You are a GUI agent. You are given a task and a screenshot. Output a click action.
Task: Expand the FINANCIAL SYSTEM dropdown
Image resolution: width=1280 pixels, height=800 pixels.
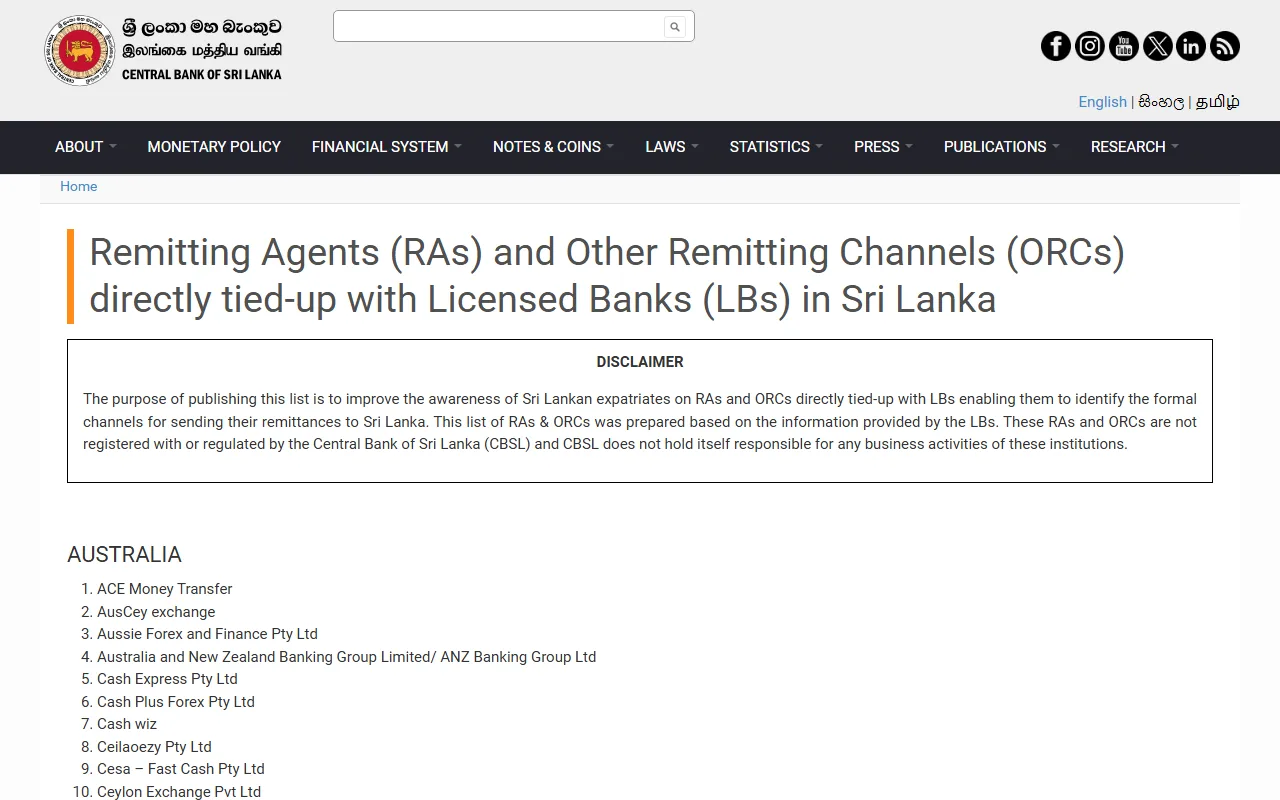387,146
